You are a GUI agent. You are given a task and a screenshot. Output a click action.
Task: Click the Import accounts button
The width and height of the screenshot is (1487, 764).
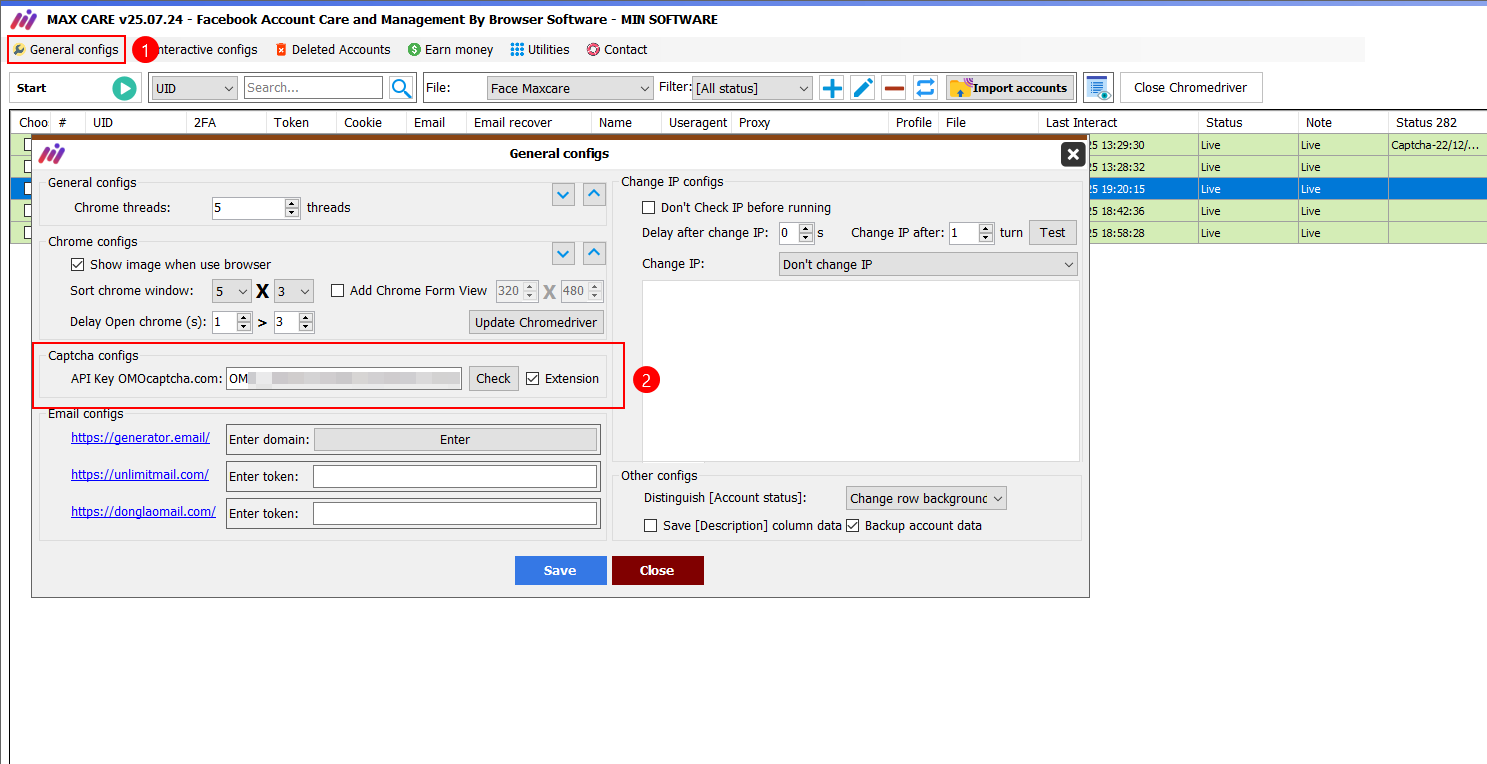pyautogui.click(x=1011, y=88)
